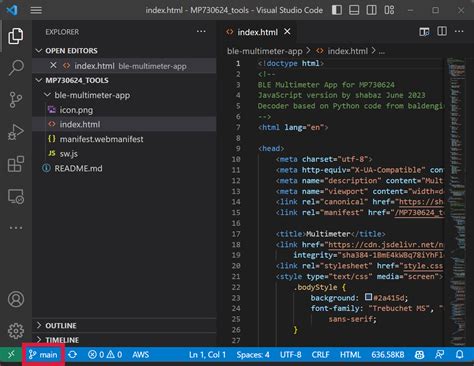
Task: Open the Accounts menu icon
Action: [16, 299]
